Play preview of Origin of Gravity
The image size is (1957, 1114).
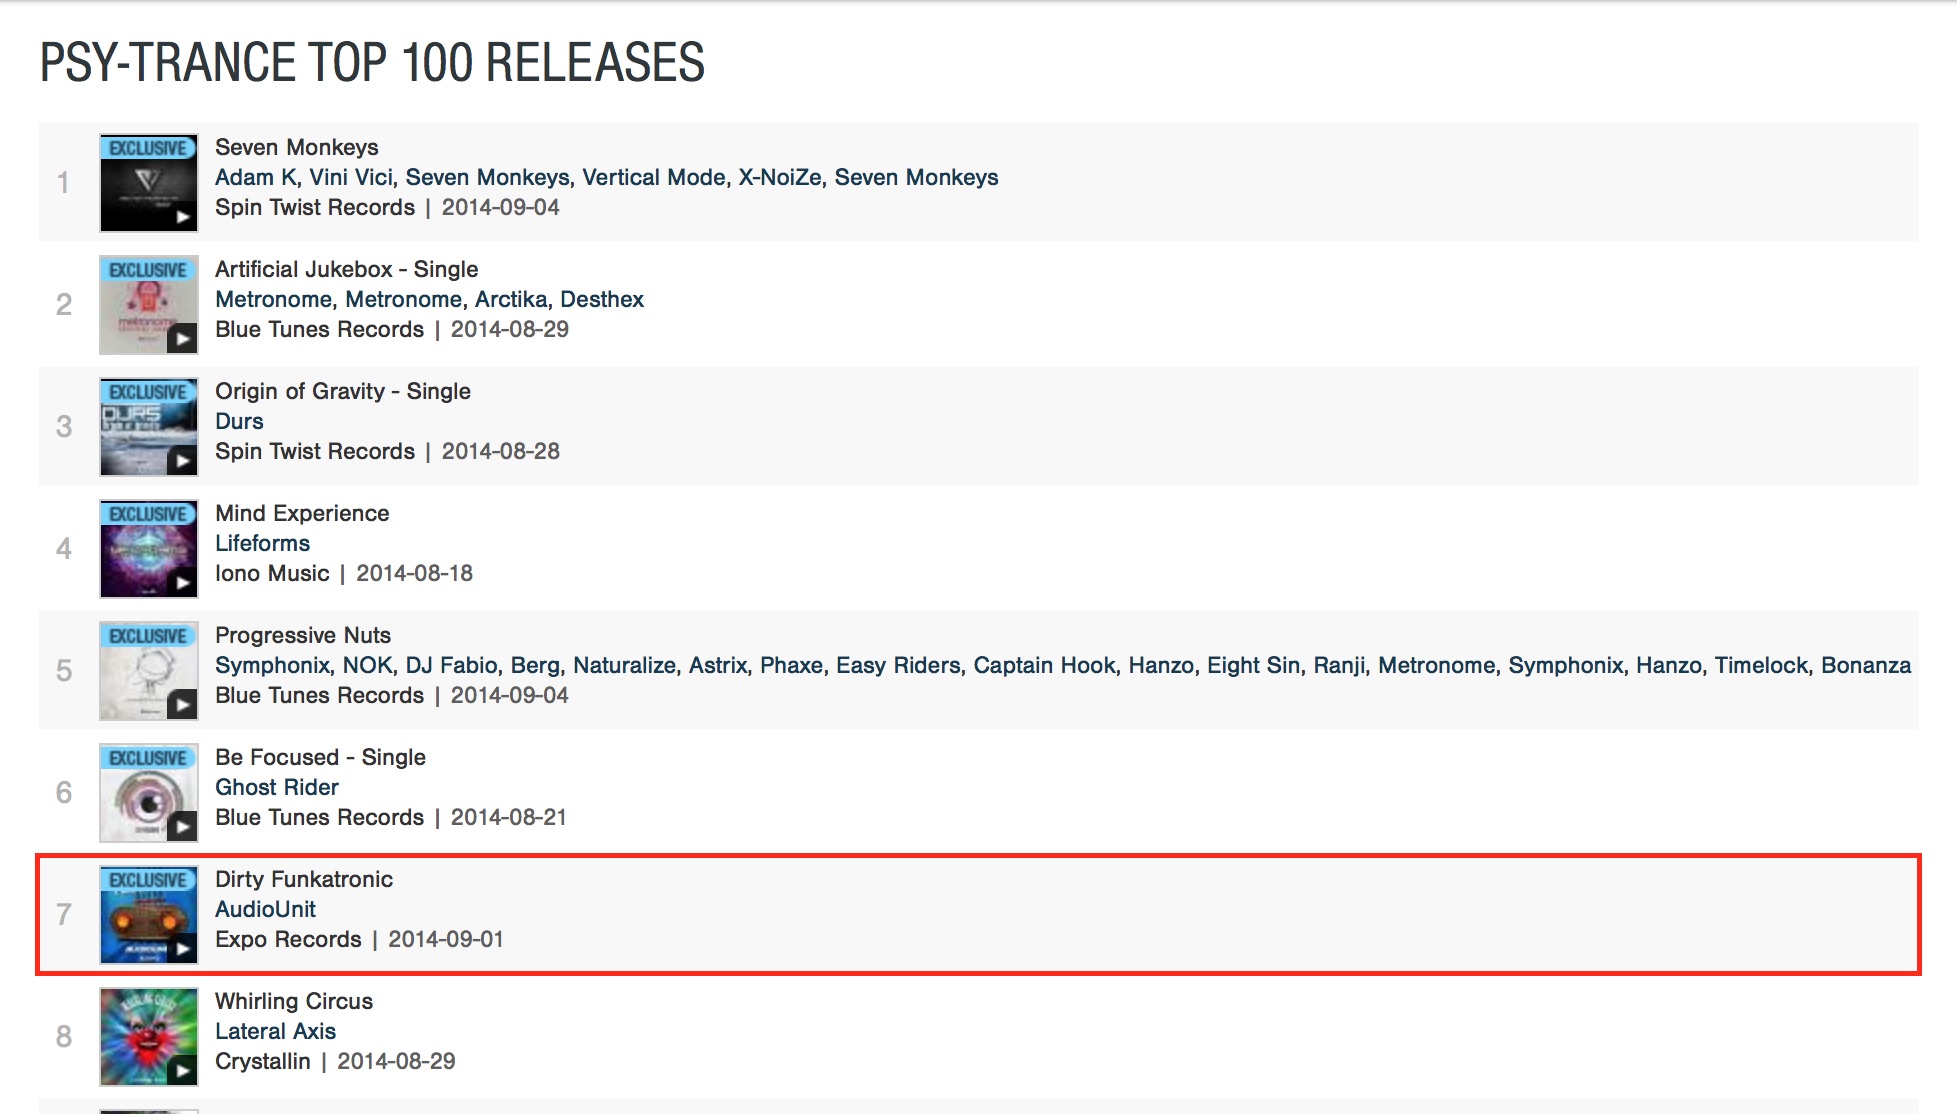click(x=182, y=460)
